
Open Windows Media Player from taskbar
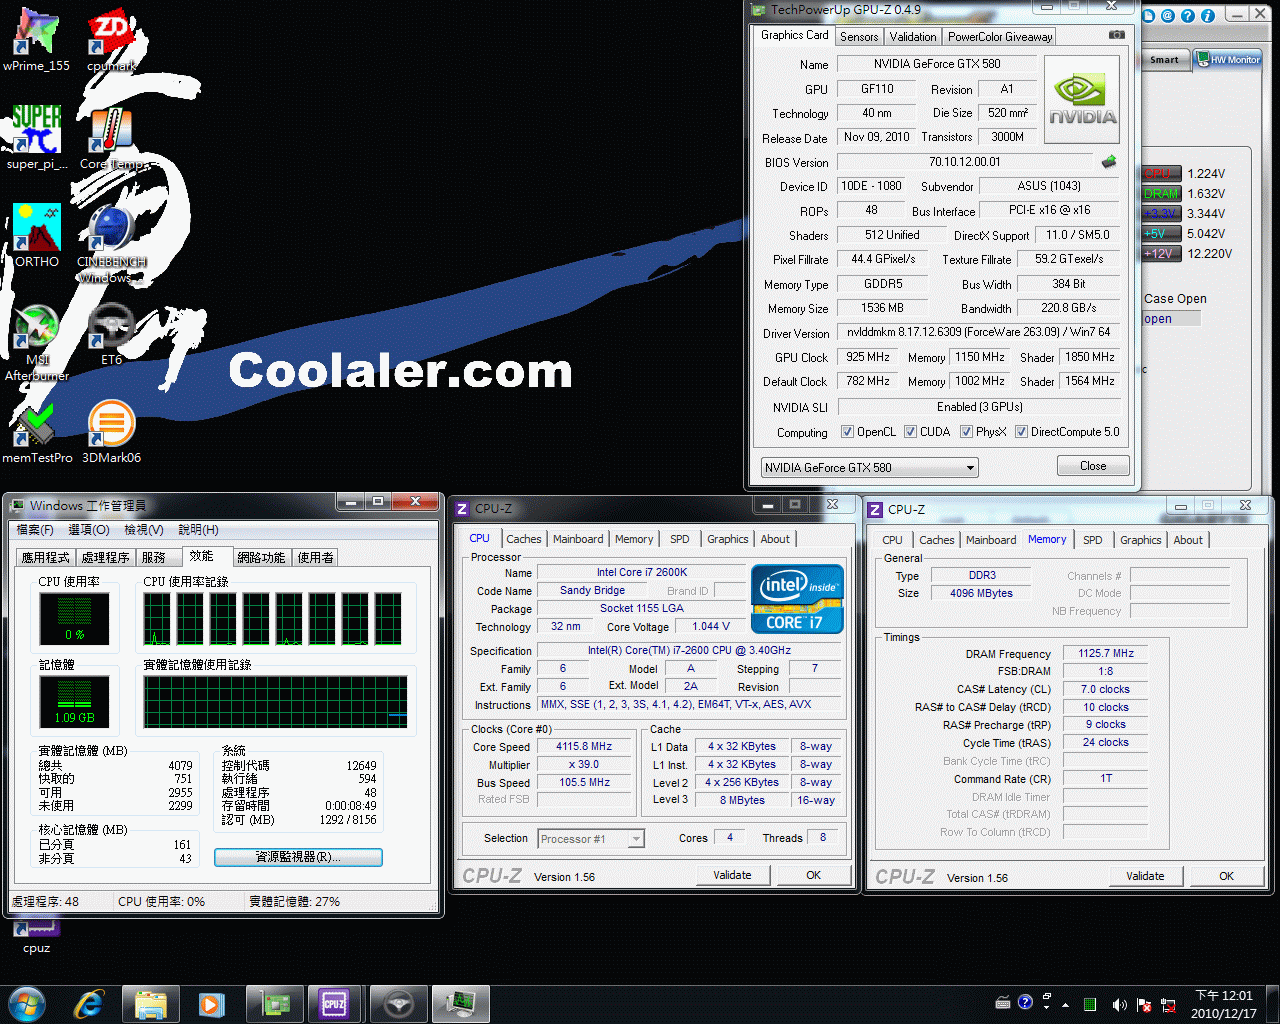tap(210, 1004)
